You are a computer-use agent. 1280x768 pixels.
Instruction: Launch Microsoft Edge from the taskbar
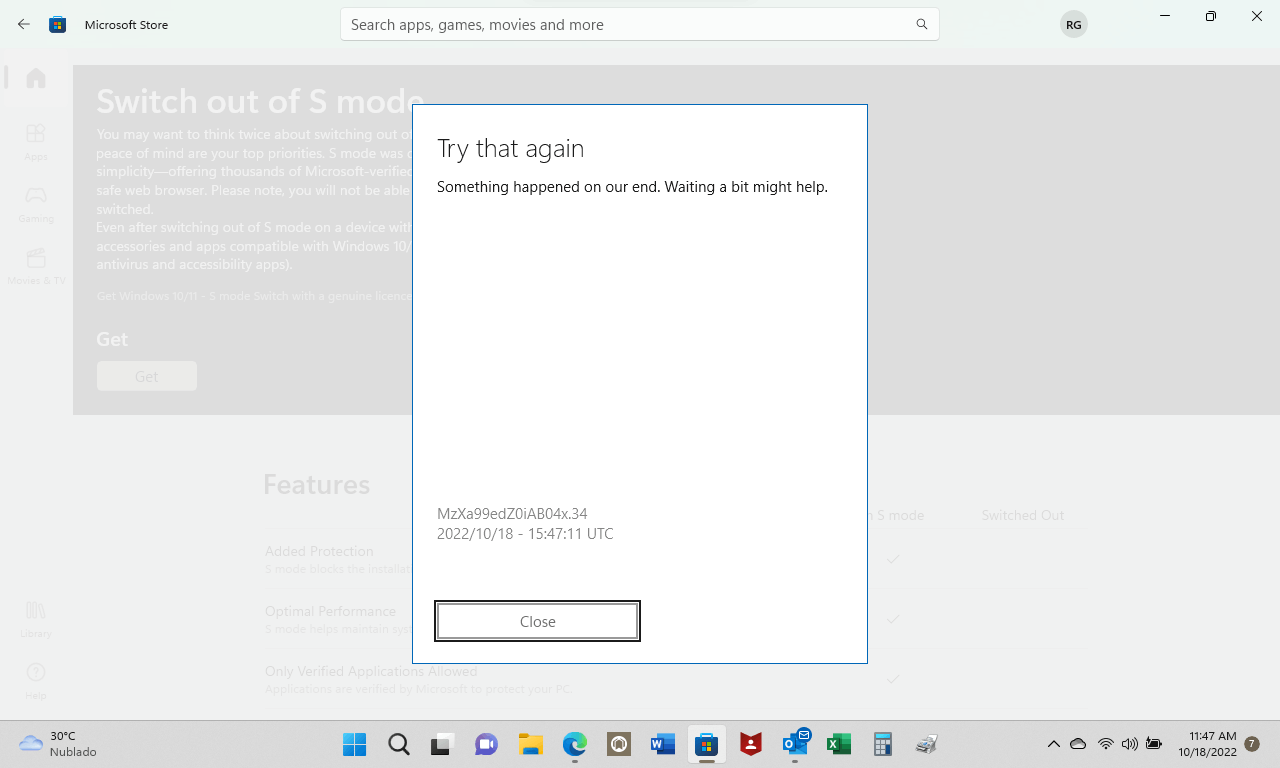(575, 744)
